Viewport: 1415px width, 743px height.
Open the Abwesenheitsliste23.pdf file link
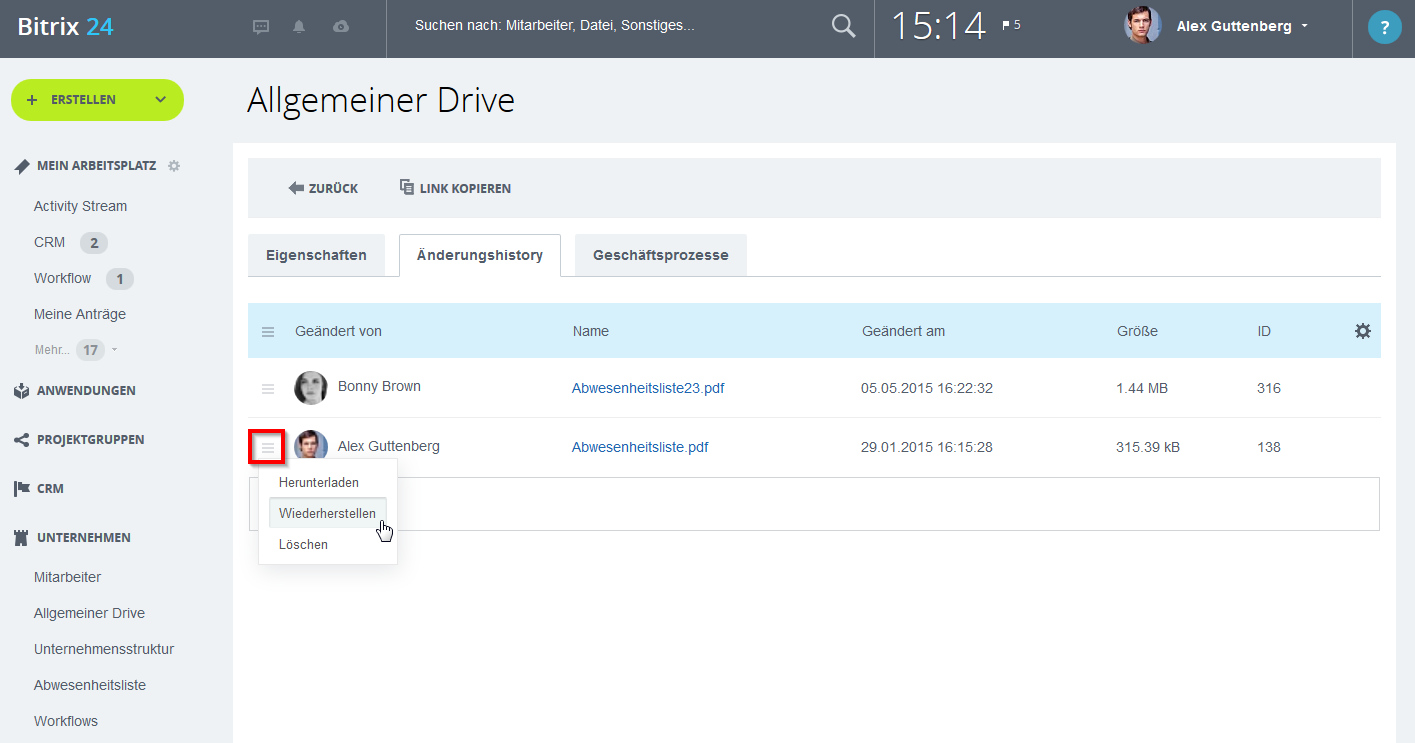pyautogui.click(x=648, y=387)
